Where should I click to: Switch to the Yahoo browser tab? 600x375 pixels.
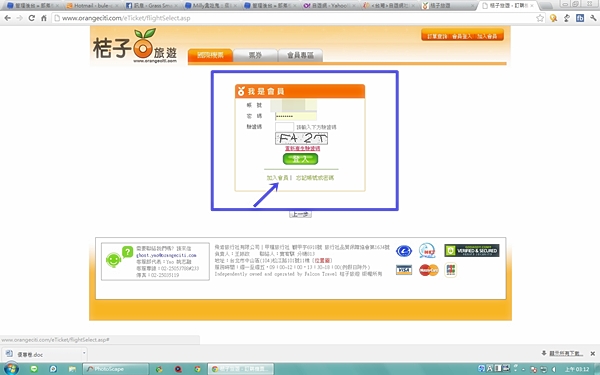329,6
